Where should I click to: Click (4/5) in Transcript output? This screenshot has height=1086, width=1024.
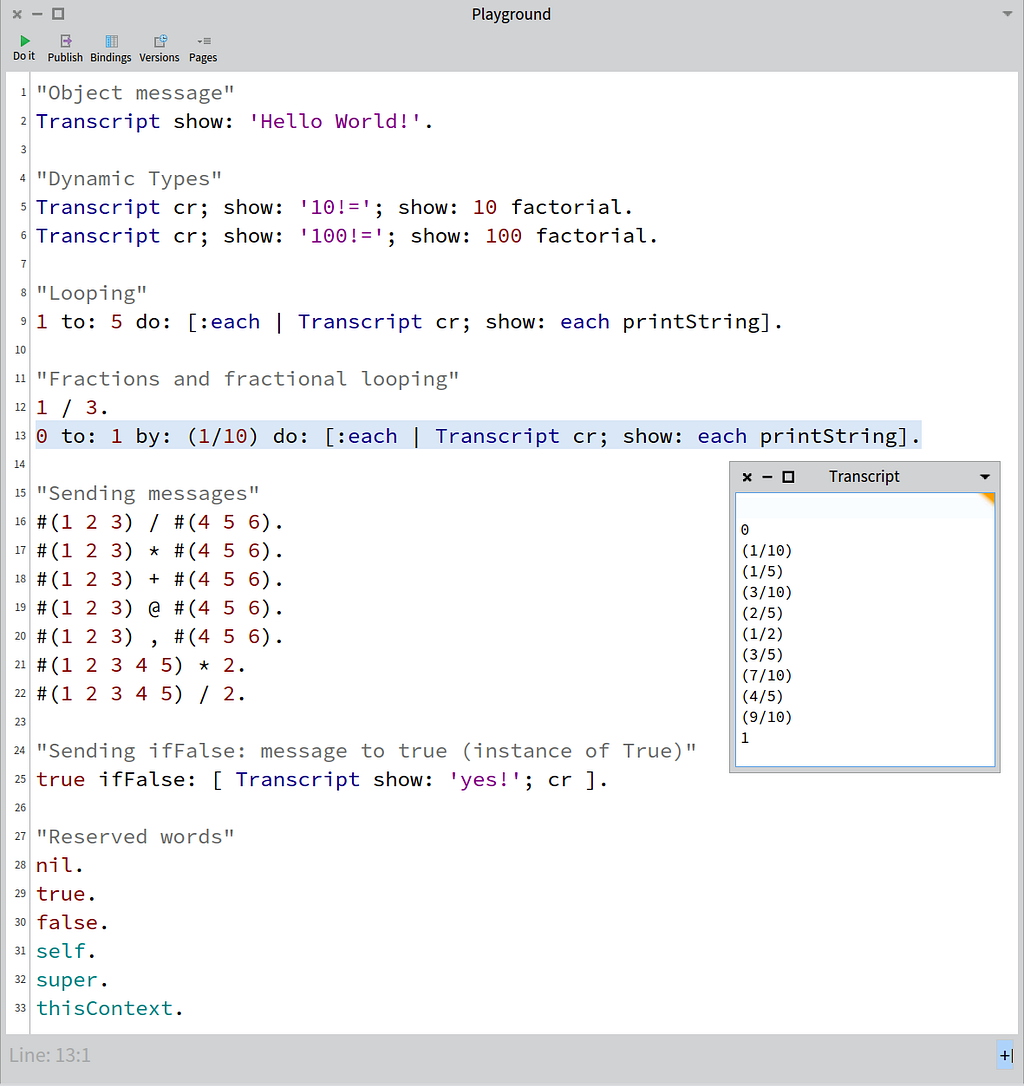[x=762, y=696]
